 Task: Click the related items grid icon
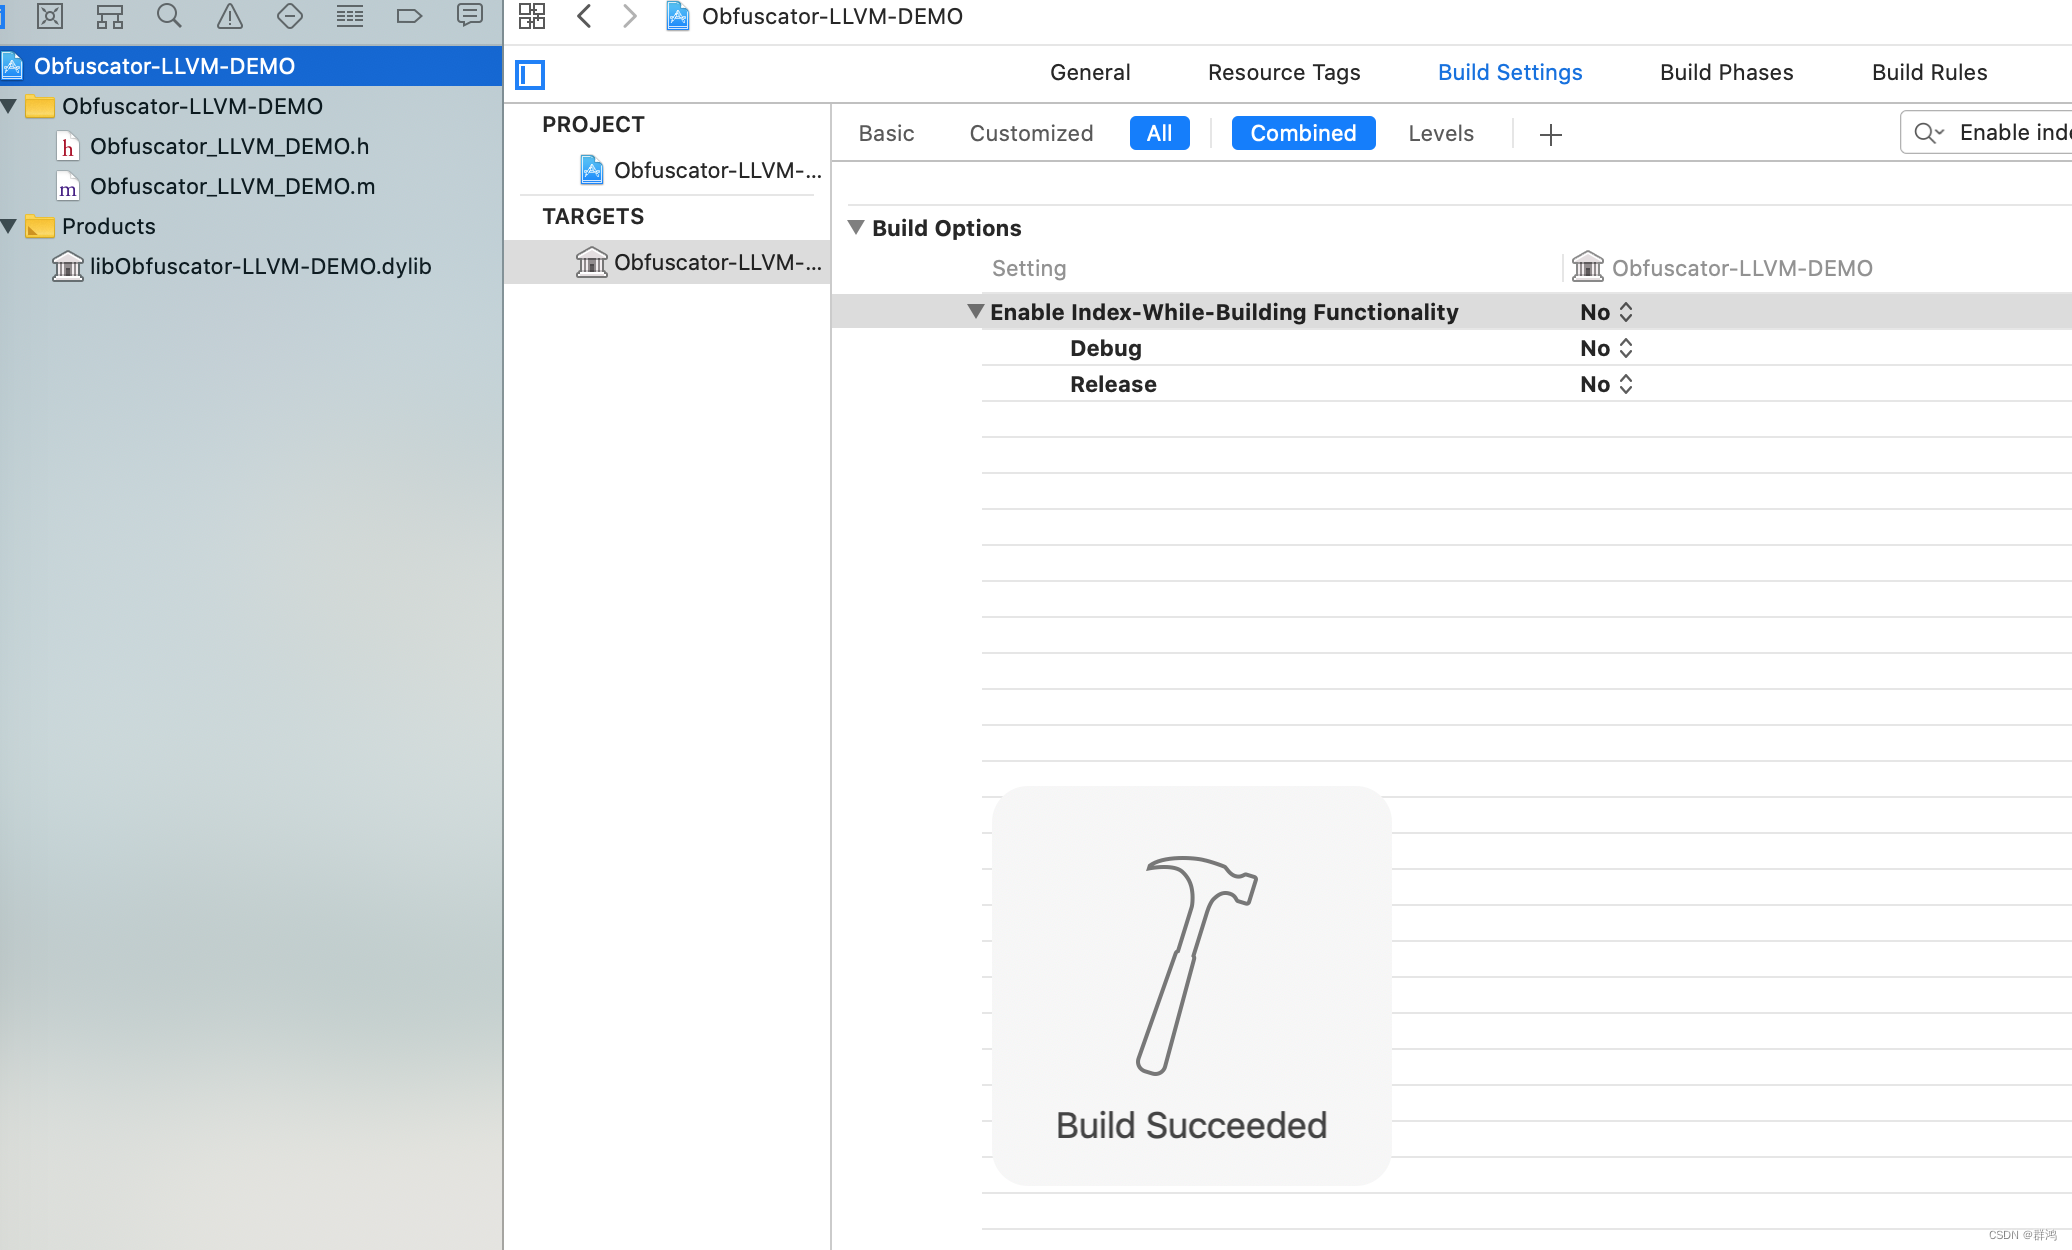(532, 16)
